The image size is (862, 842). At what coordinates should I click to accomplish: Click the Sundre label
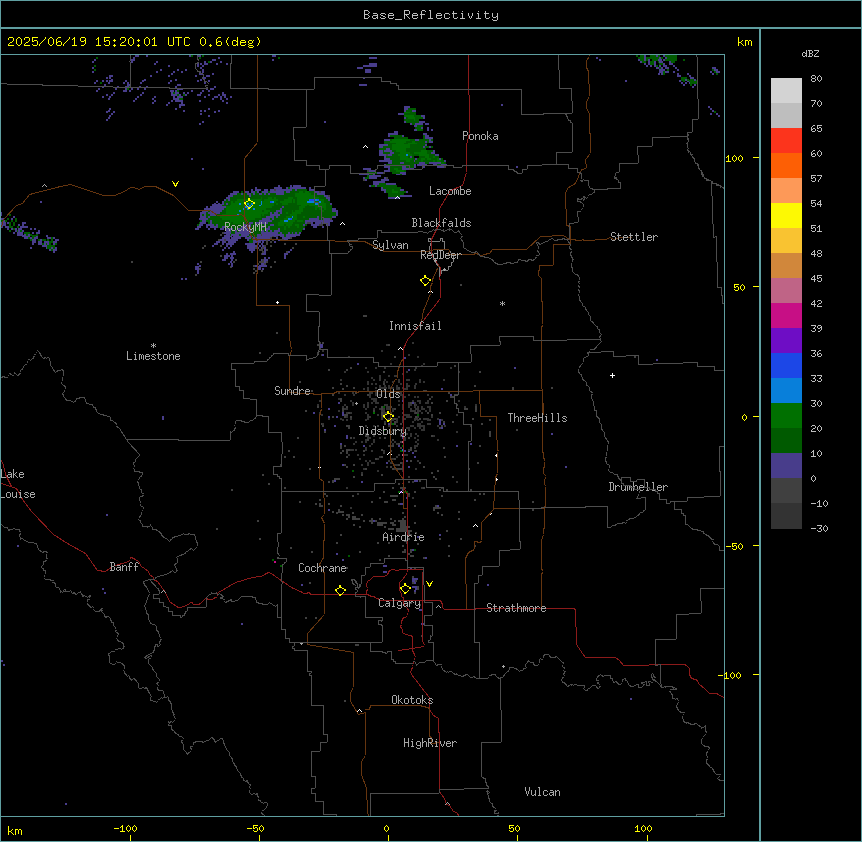pyautogui.click(x=292, y=391)
